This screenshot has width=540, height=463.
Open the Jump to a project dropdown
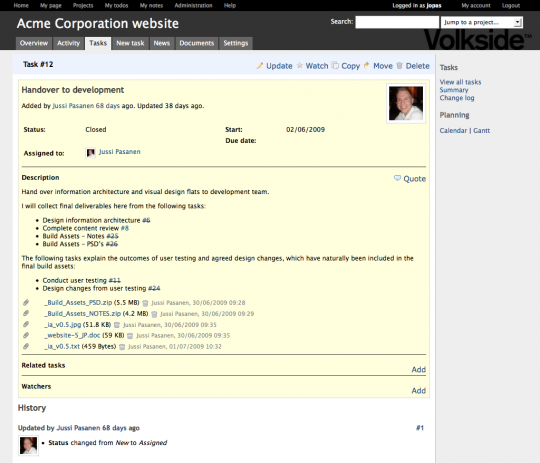click(482, 22)
